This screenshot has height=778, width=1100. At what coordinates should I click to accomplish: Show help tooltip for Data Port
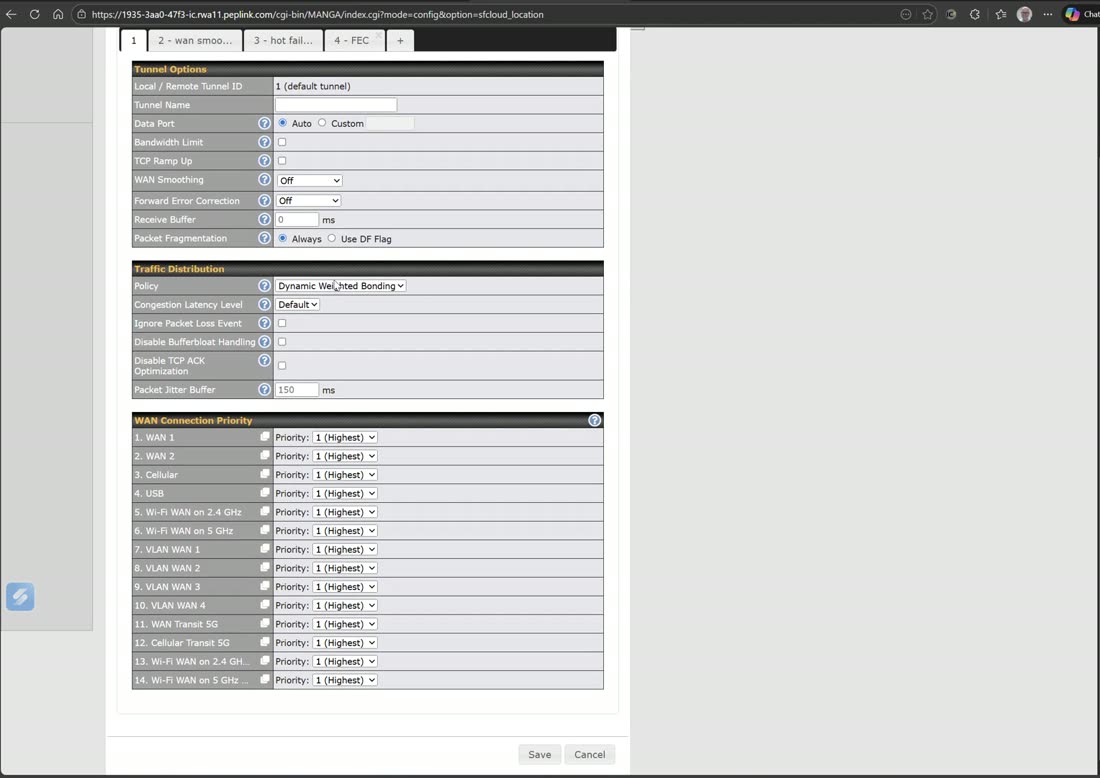[x=264, y=123]
